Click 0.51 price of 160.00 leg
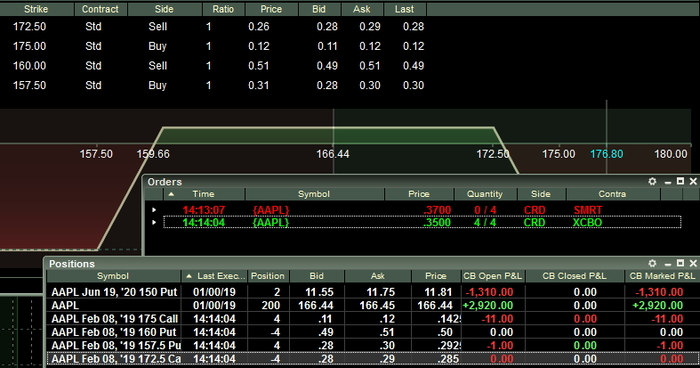Viewport: 700px width, 368px height. click(x=259, y=66)
